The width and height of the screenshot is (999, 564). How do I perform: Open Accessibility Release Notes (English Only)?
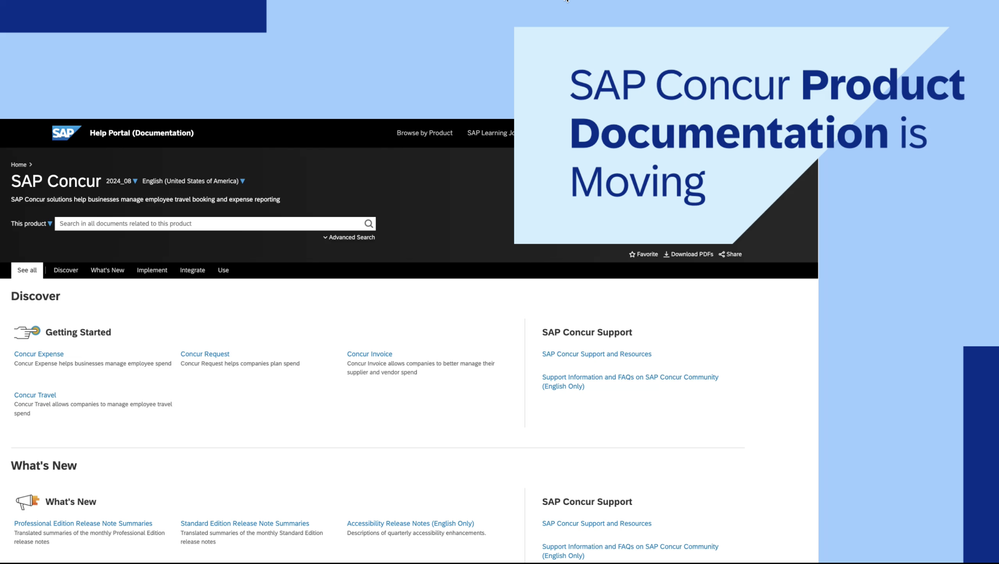click(410, 523)
